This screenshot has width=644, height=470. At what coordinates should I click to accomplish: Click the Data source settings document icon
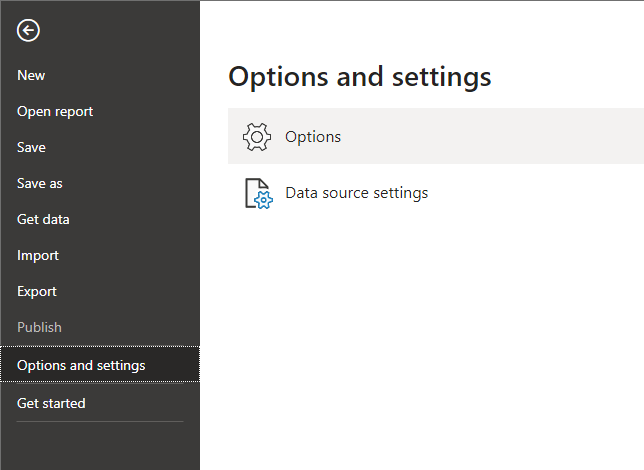[259, 193]
